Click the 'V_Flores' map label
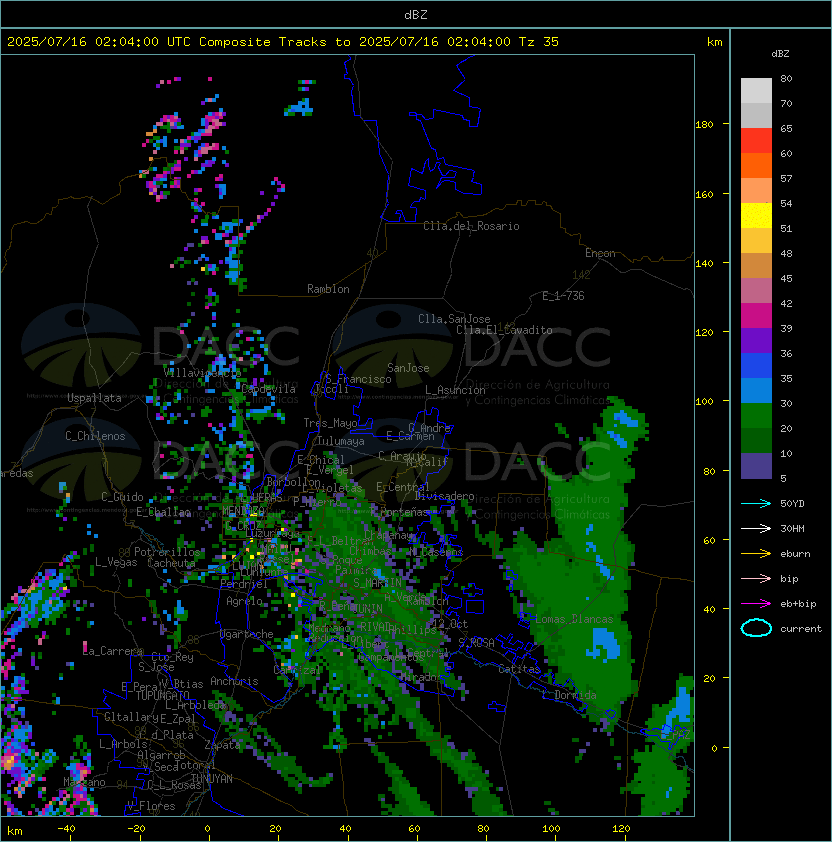Viewport: 832px width, 842px height. point(151,806)
